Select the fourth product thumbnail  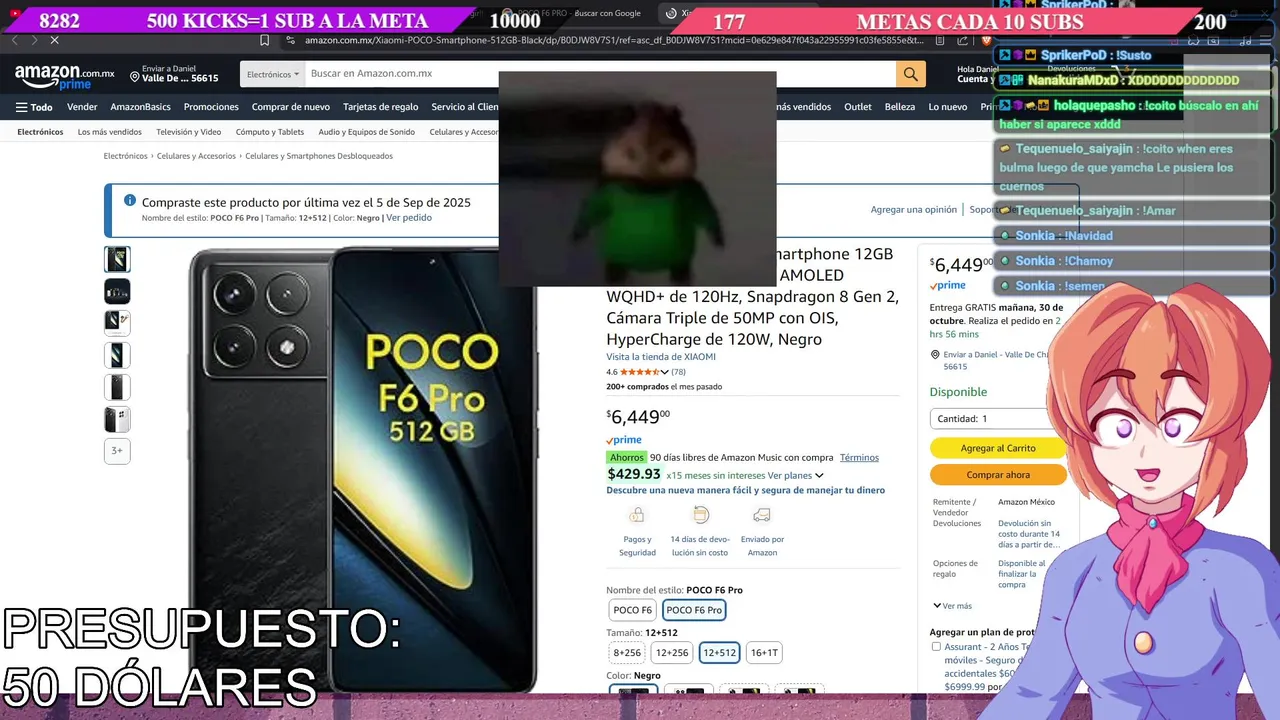[x=117, y=355]
